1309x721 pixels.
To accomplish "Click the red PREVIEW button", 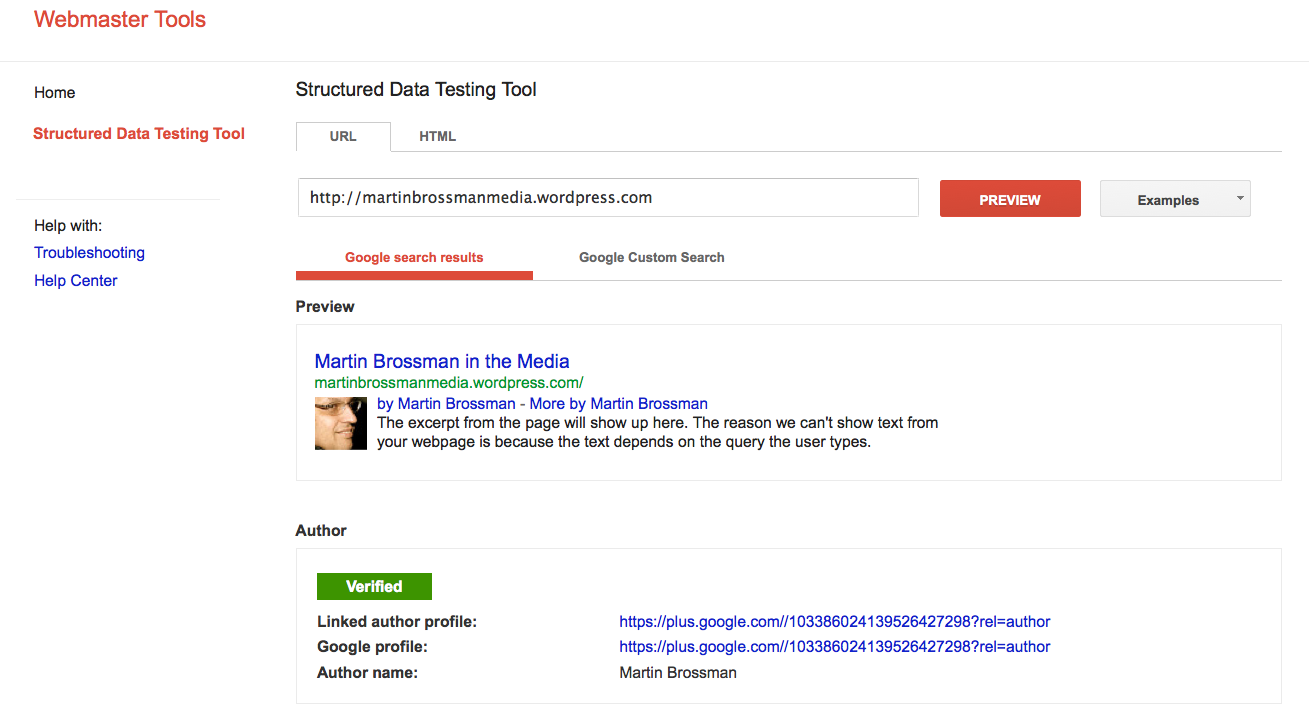I will pyautogui.click(x=1010, y=199).
